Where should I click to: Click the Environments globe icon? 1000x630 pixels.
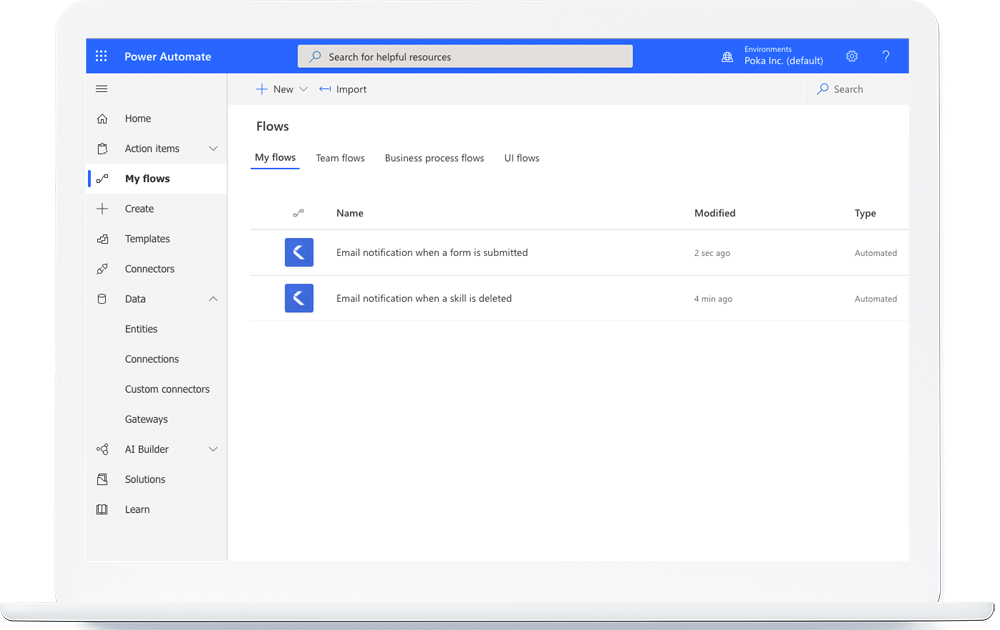click(x=727, y=57)
